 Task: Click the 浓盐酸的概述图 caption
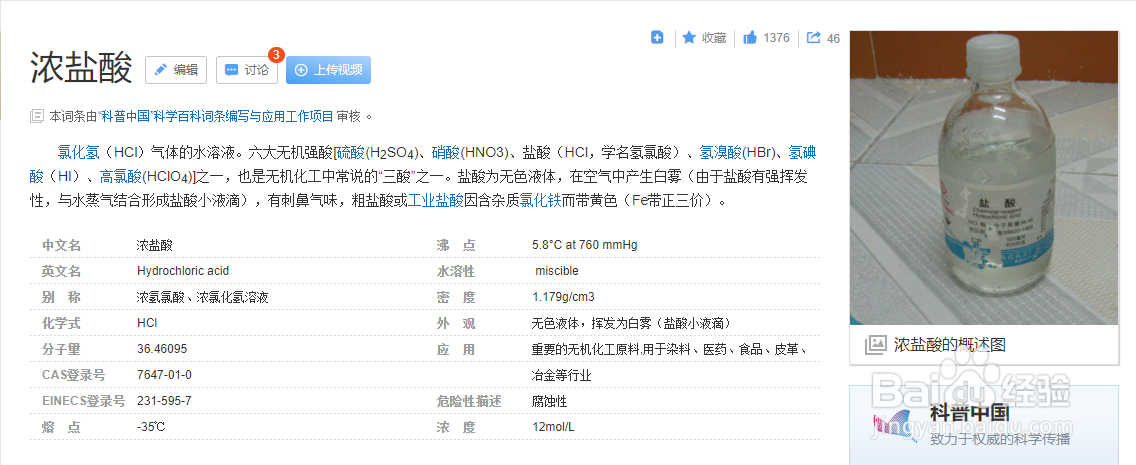click(x=950, y=344)
